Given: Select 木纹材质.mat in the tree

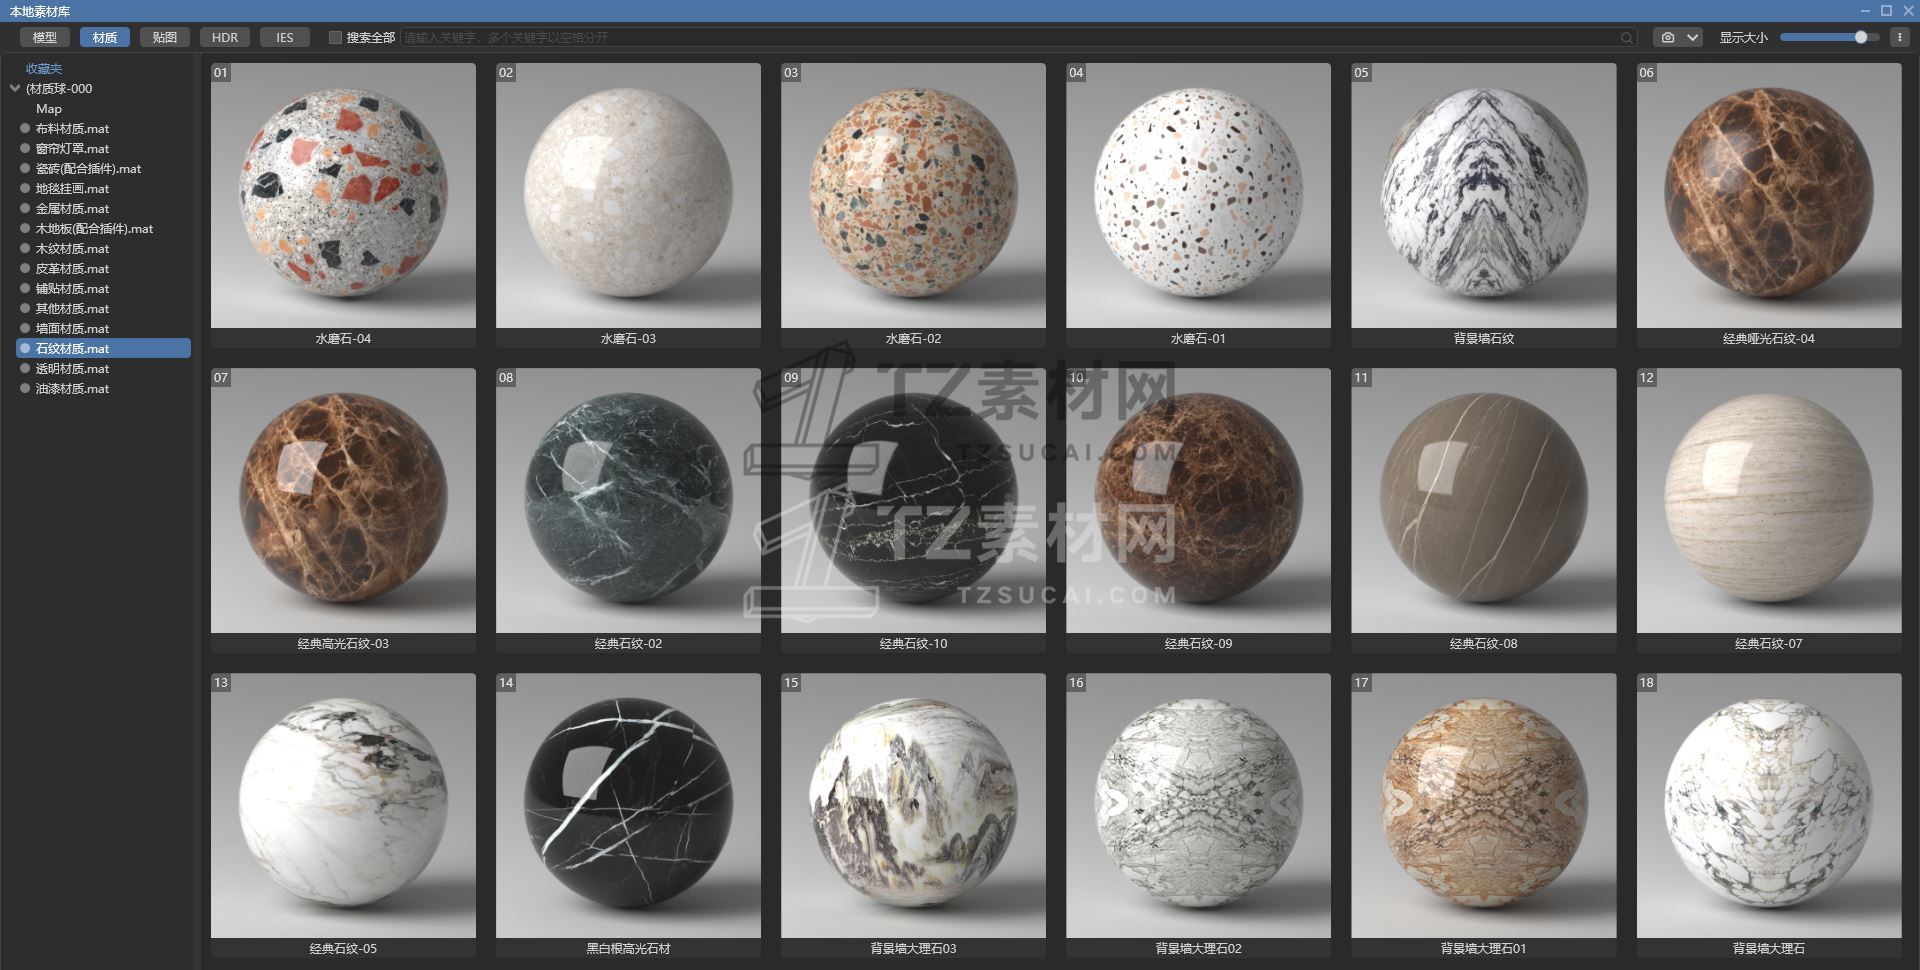Looking at the screenshot, I should [x=72, y=249].
